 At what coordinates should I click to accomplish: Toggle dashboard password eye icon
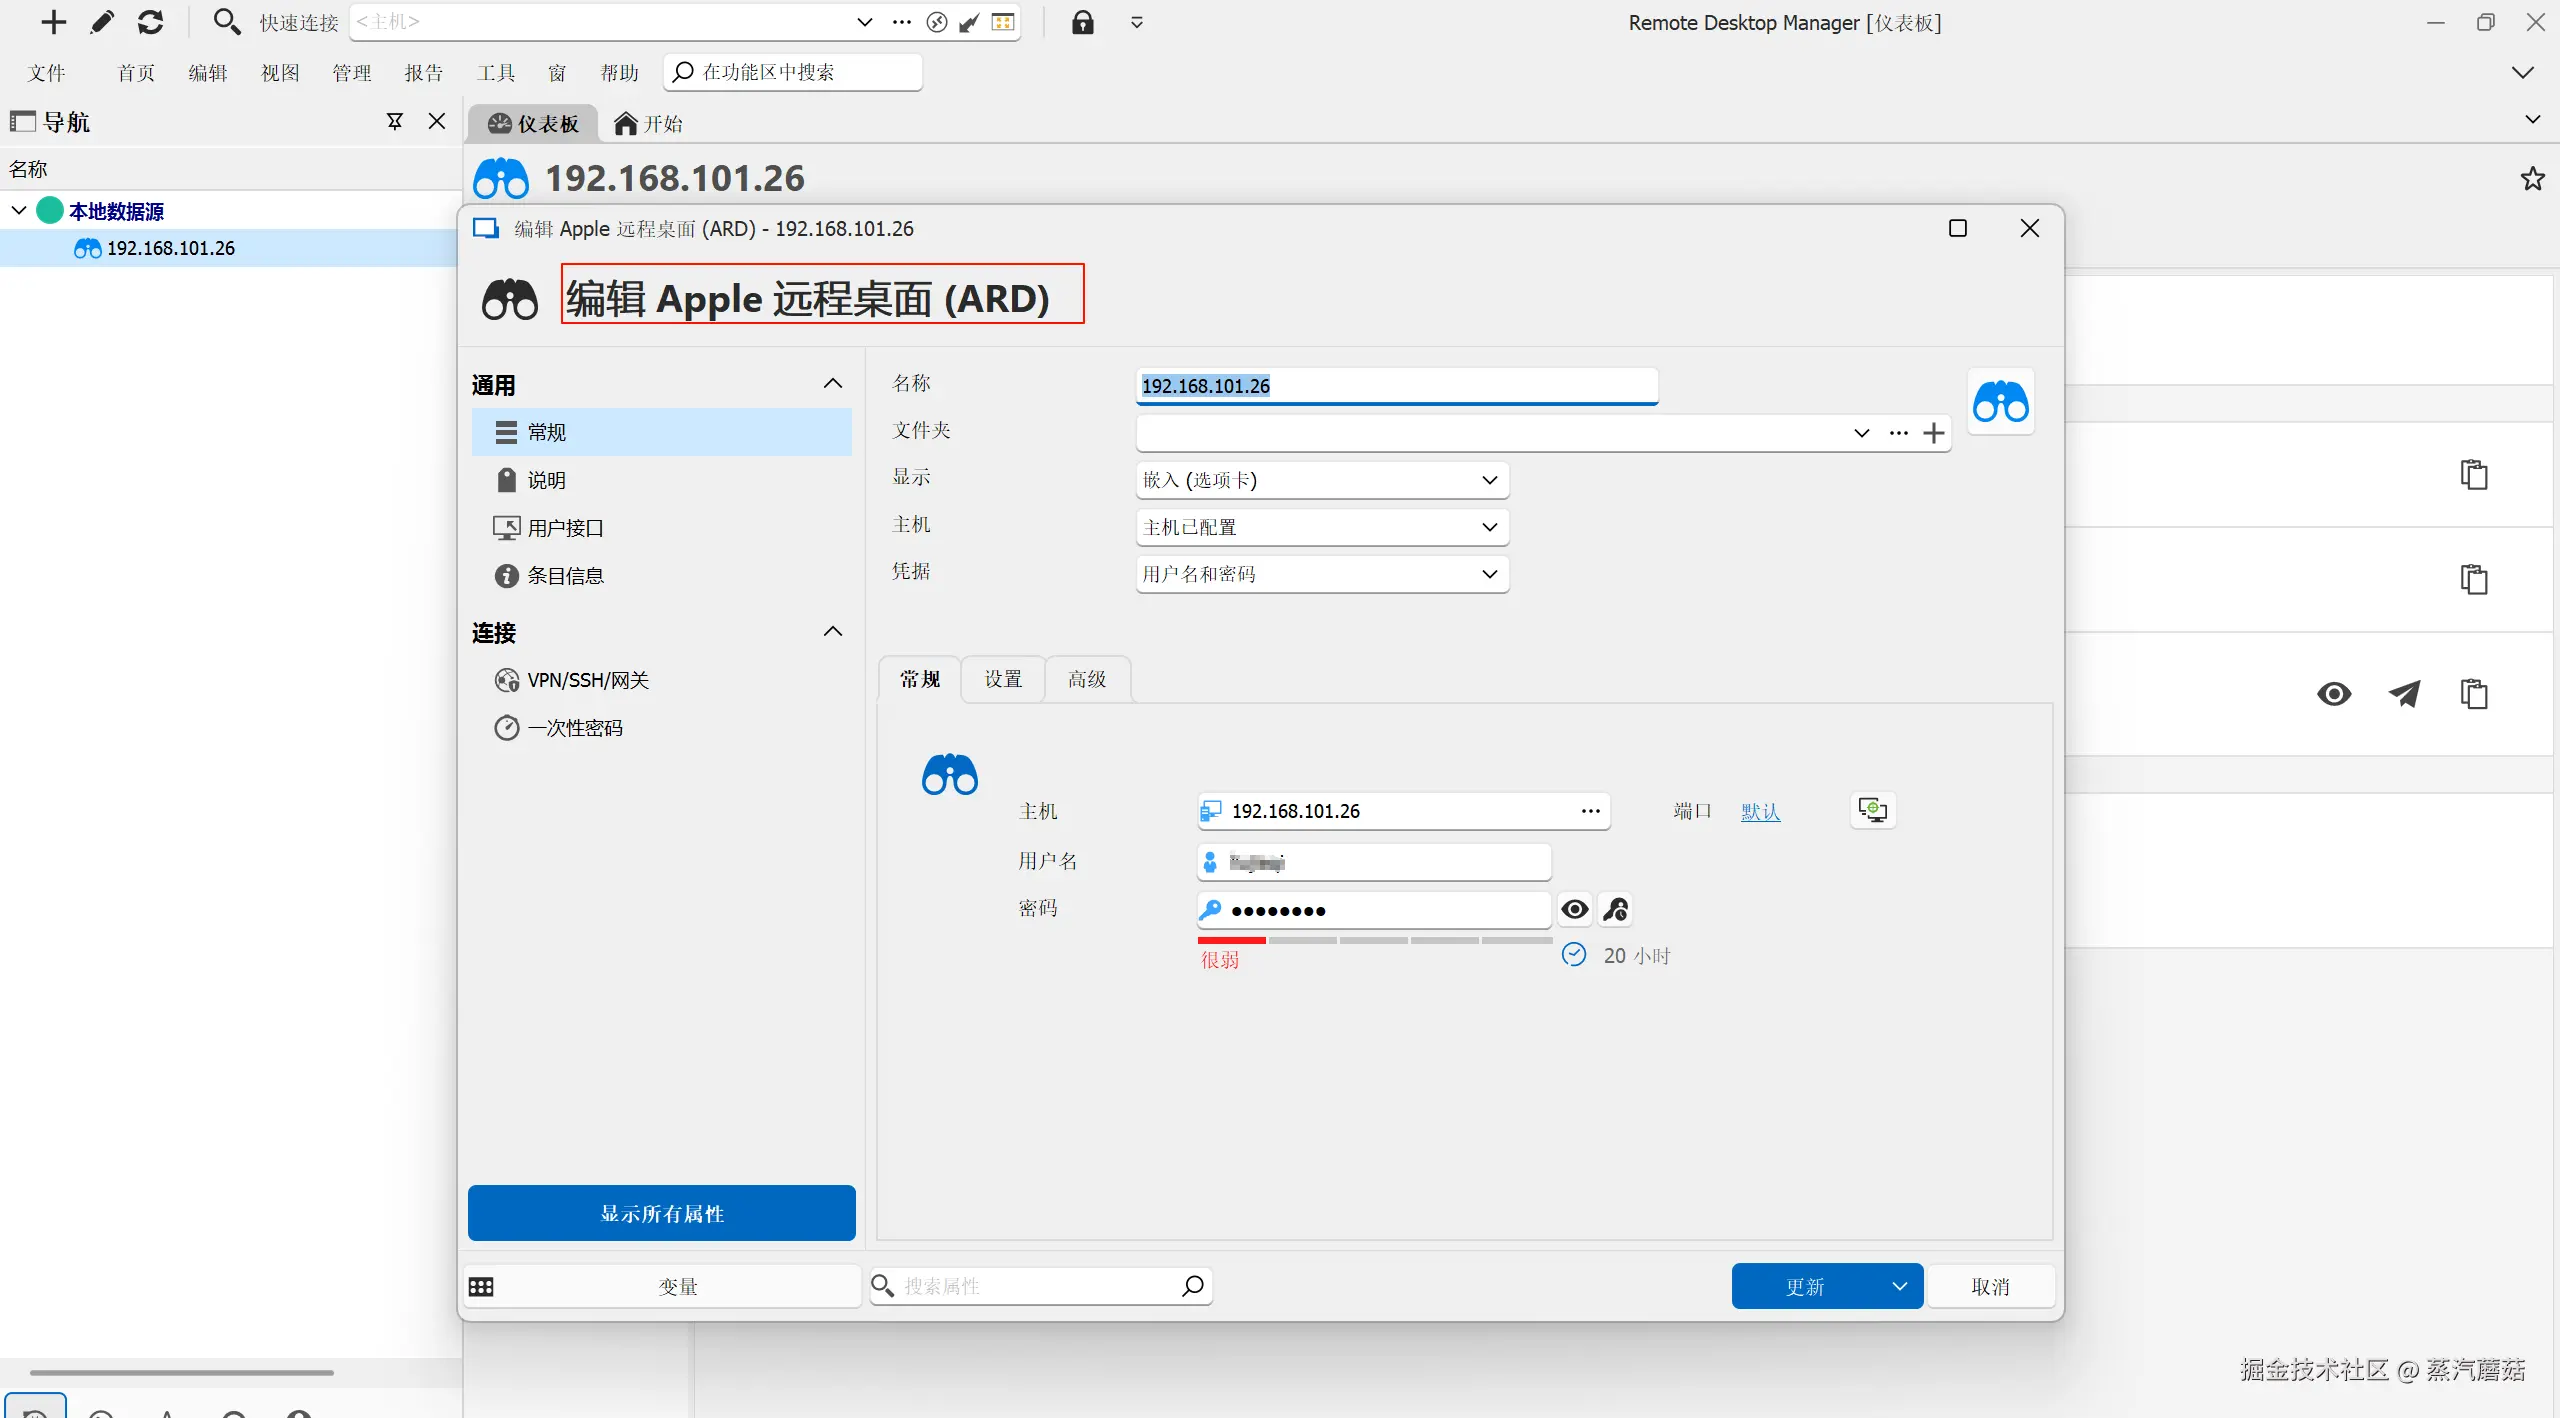(2334, 694)
